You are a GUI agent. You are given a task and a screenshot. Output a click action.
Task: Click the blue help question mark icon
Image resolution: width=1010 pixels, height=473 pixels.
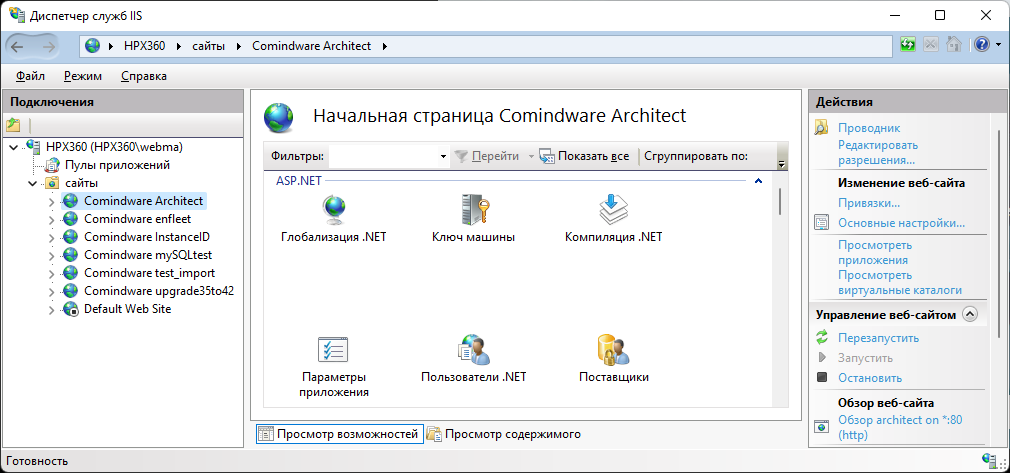982,45
